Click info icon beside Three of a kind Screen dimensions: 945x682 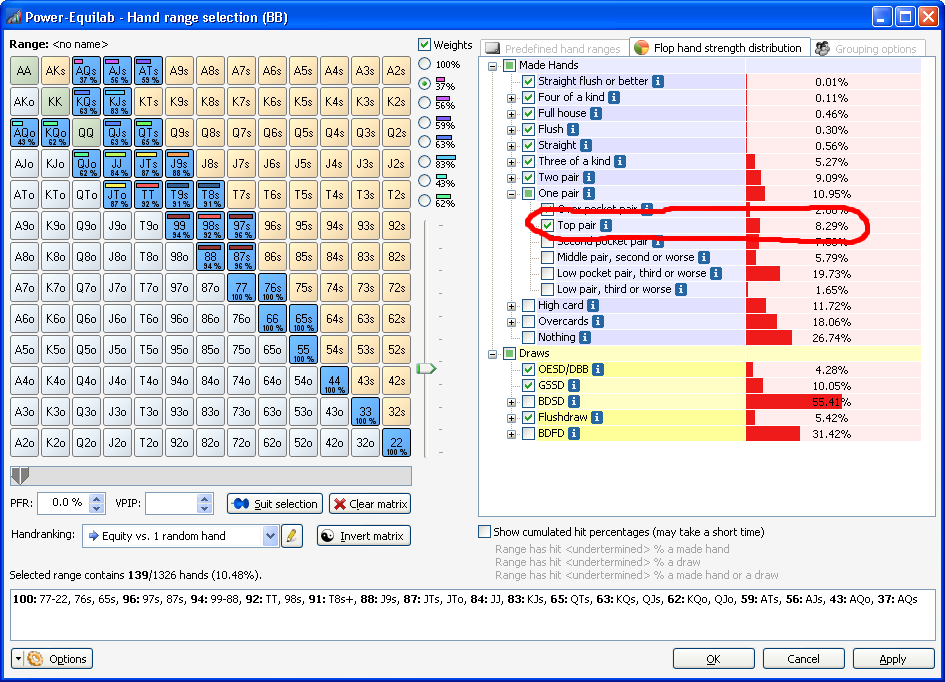pos(620,161)
